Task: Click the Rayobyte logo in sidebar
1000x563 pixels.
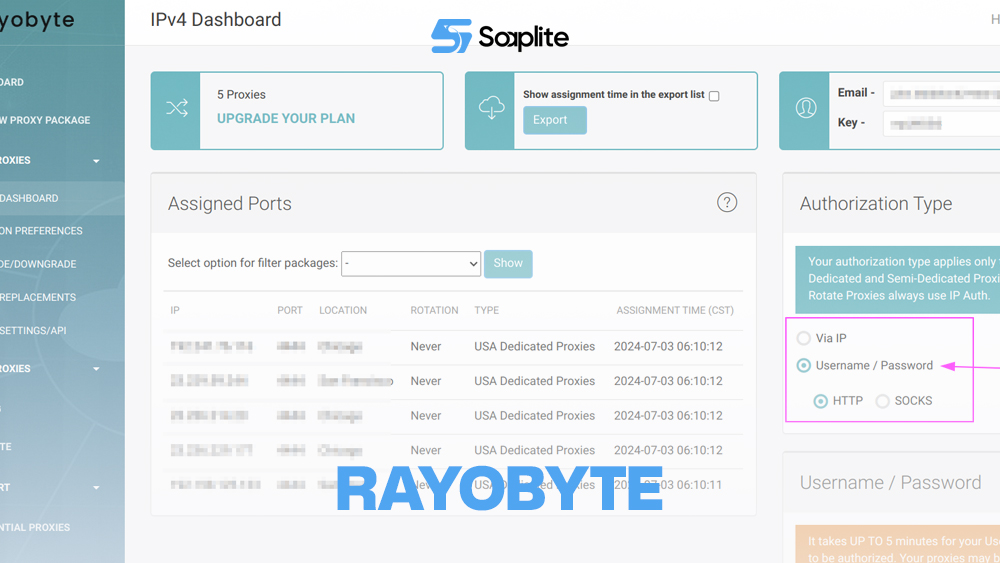Action: point(37,20)
